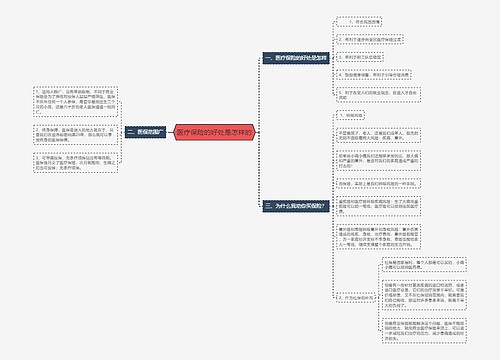Select the four-line note above 2、作为社保的补充
This screenshot has width=500, height=360.
378,237
